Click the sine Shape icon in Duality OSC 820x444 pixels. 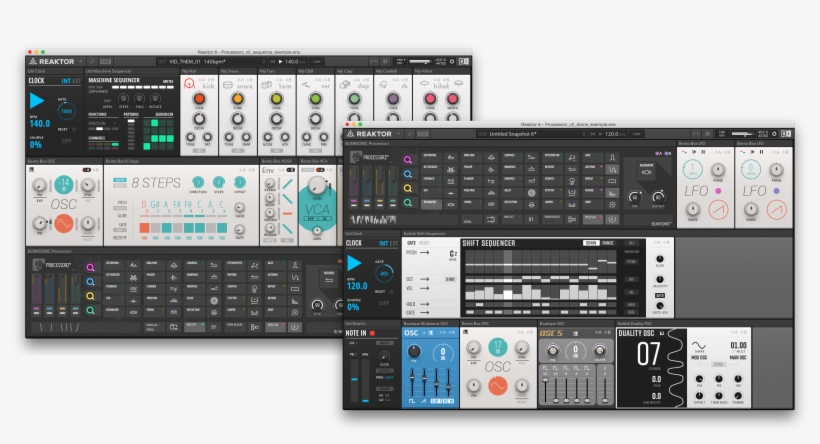699,345
